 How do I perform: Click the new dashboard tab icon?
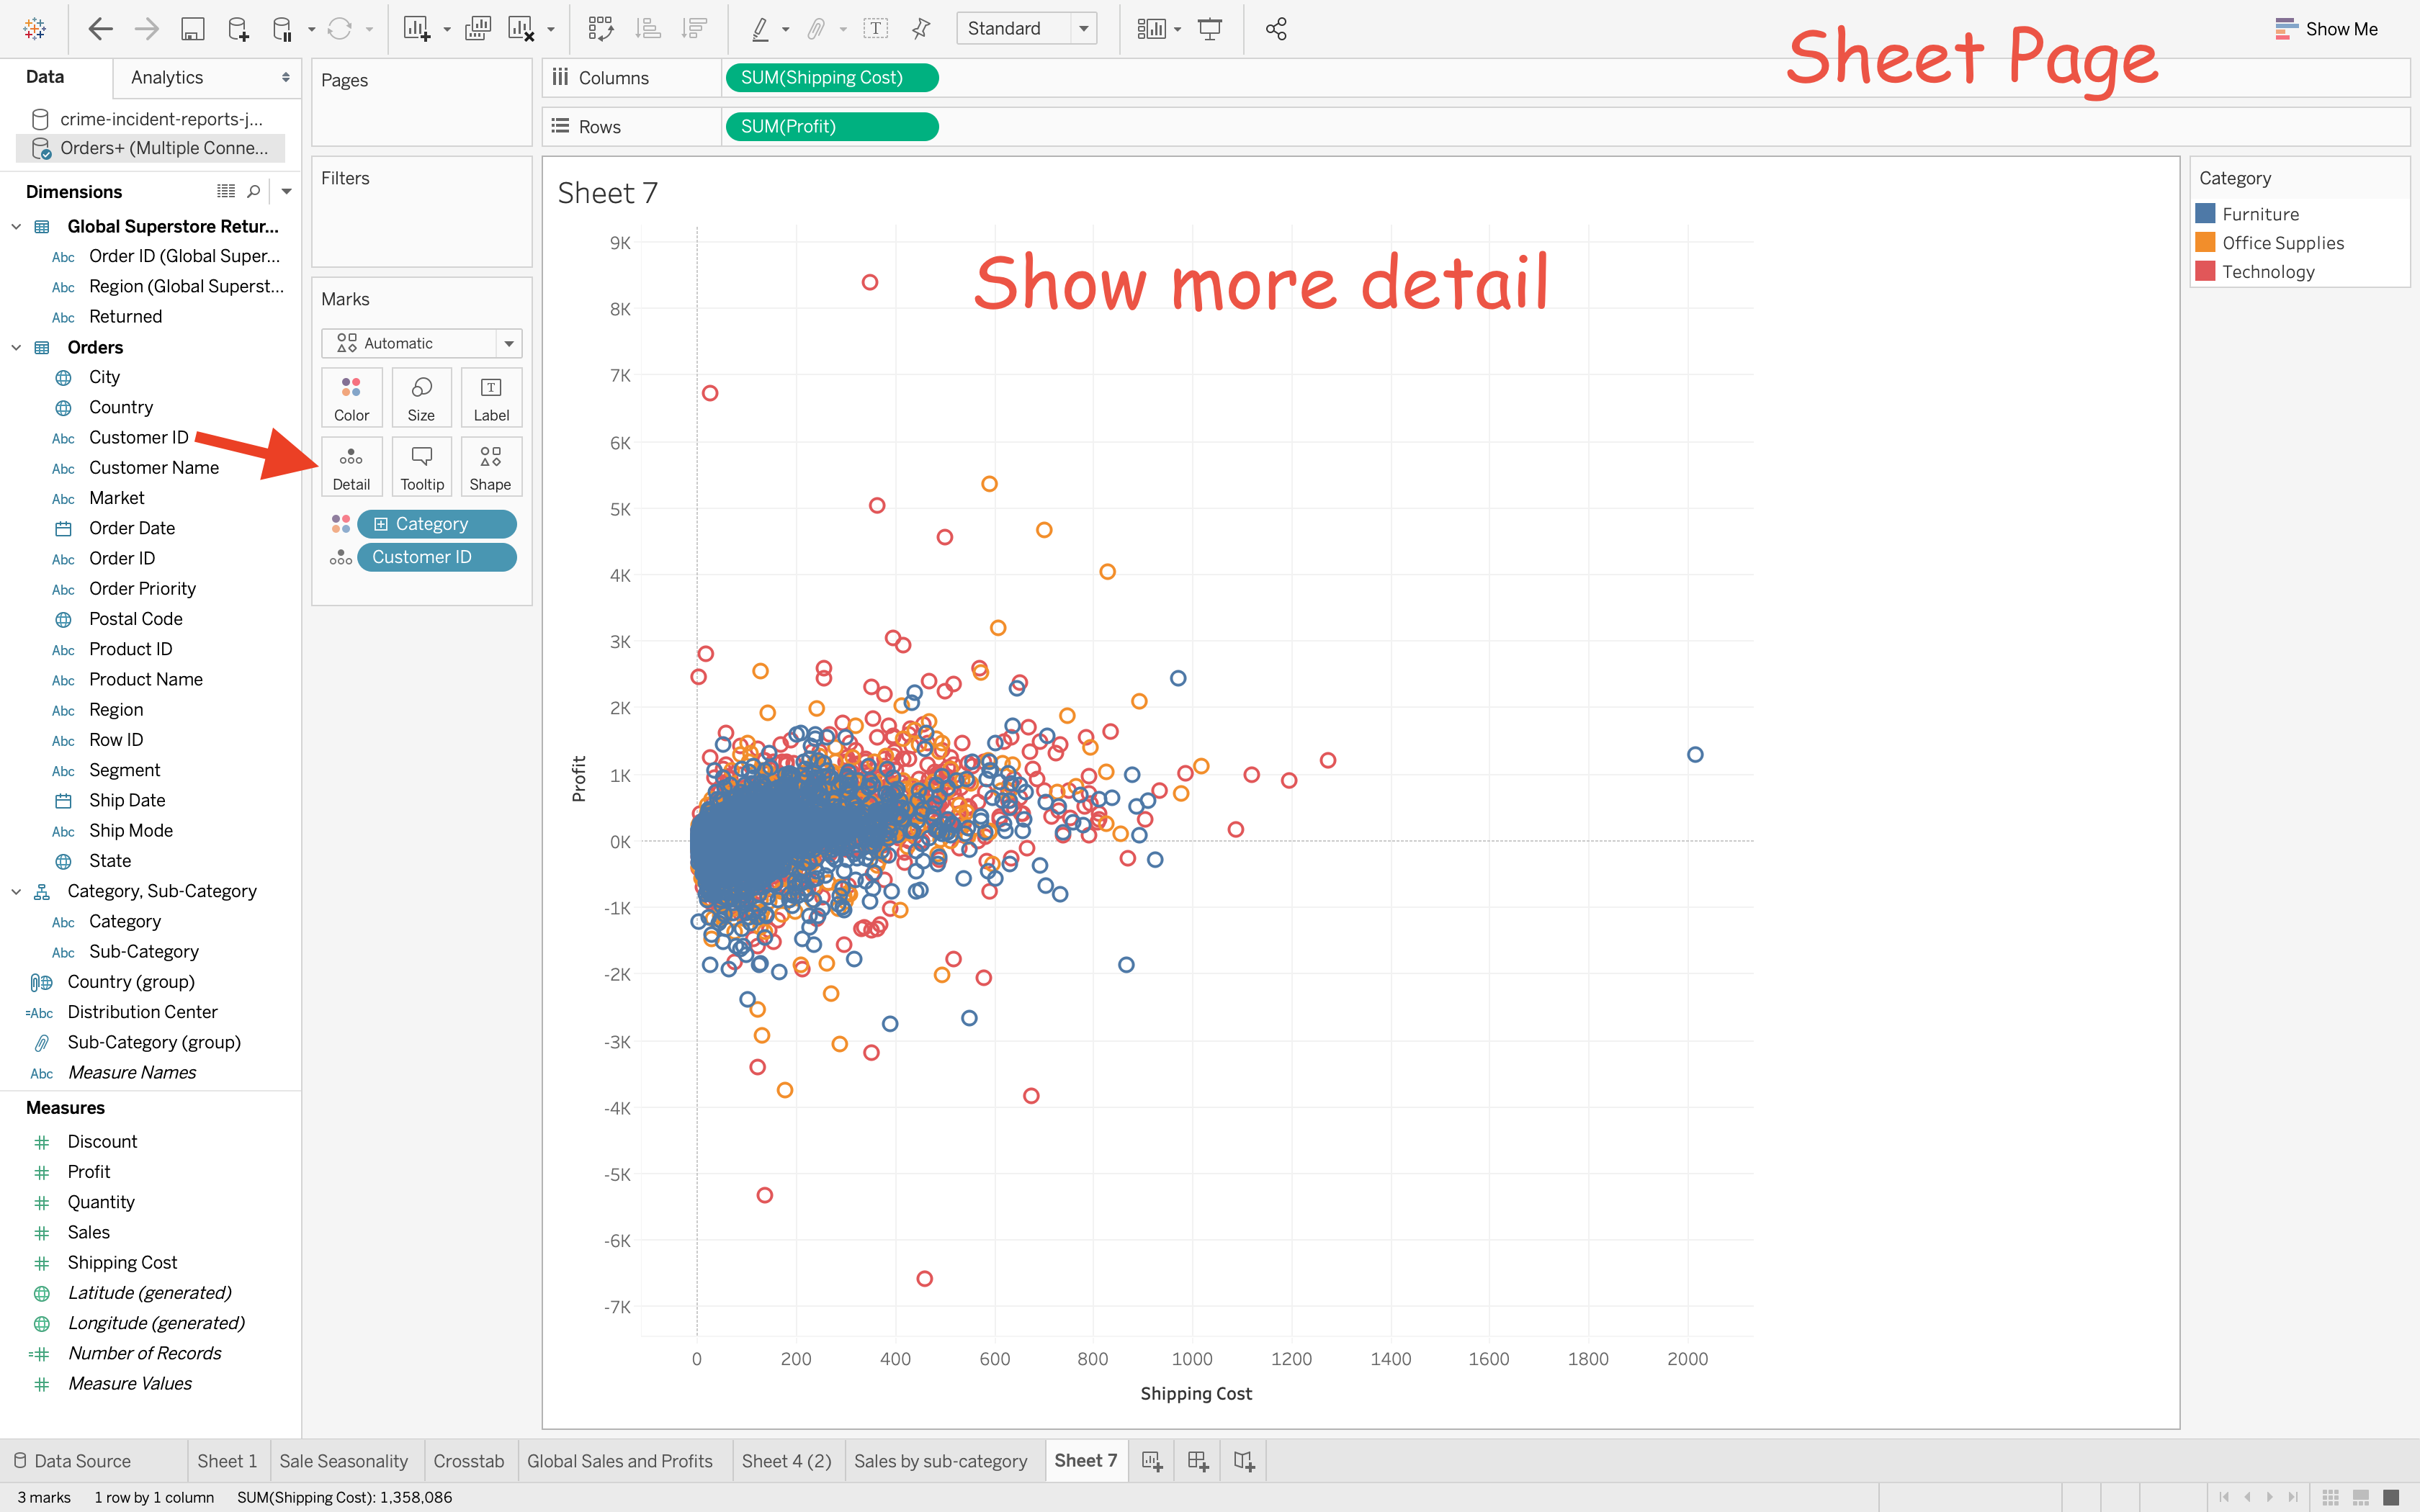point(1198,1461)
